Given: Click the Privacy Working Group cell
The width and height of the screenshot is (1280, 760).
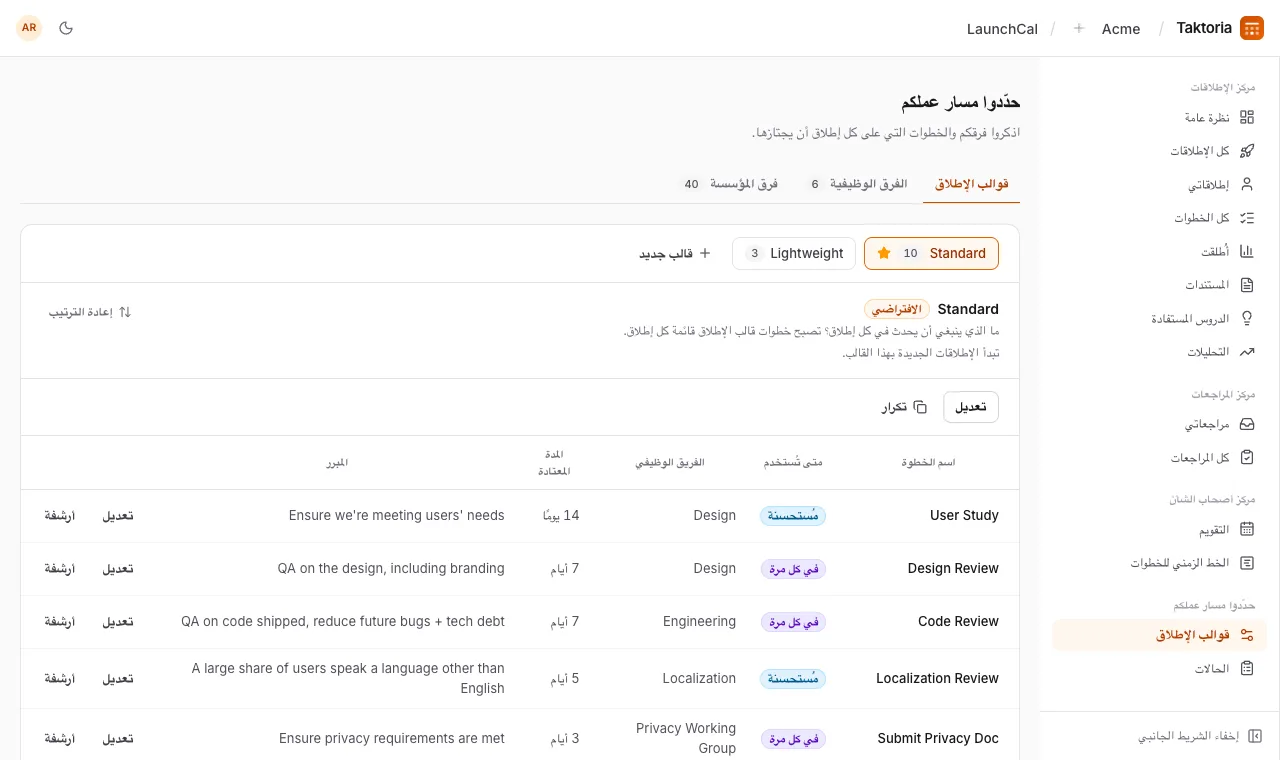Looking at the screenshot, I should click(686, 739).
